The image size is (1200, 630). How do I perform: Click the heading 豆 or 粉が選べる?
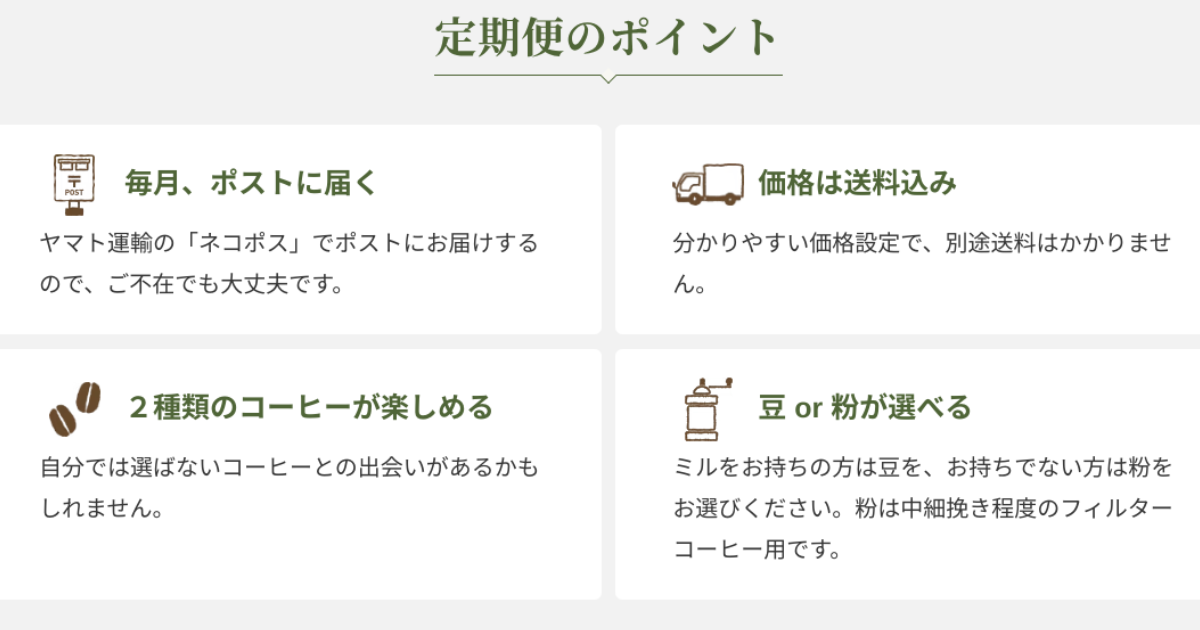pyautogui.click(x=865, y=407)
